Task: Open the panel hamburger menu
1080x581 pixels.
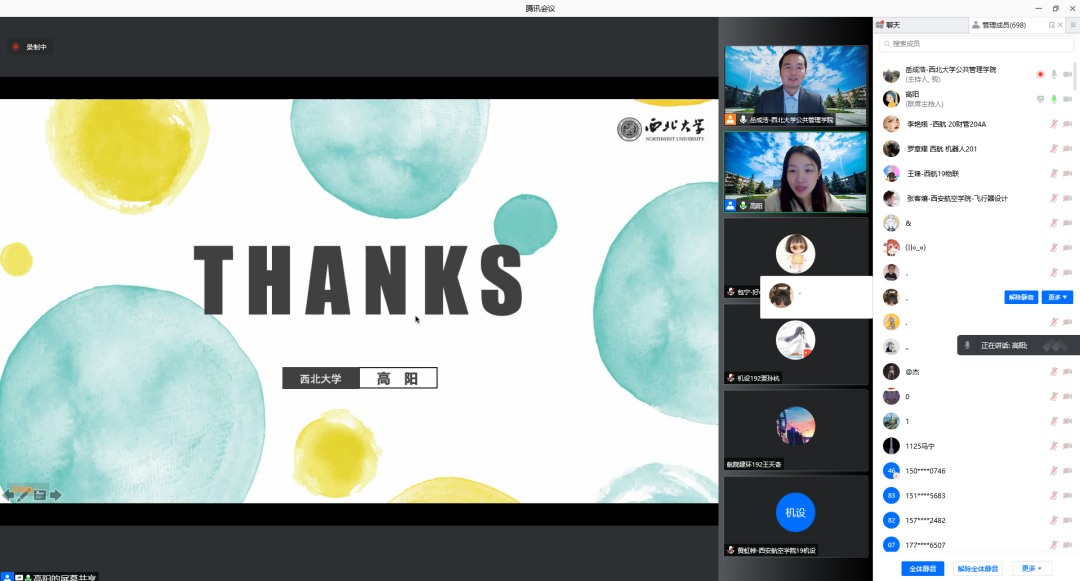Action: pyautogui.click(x=1073, y=25)
